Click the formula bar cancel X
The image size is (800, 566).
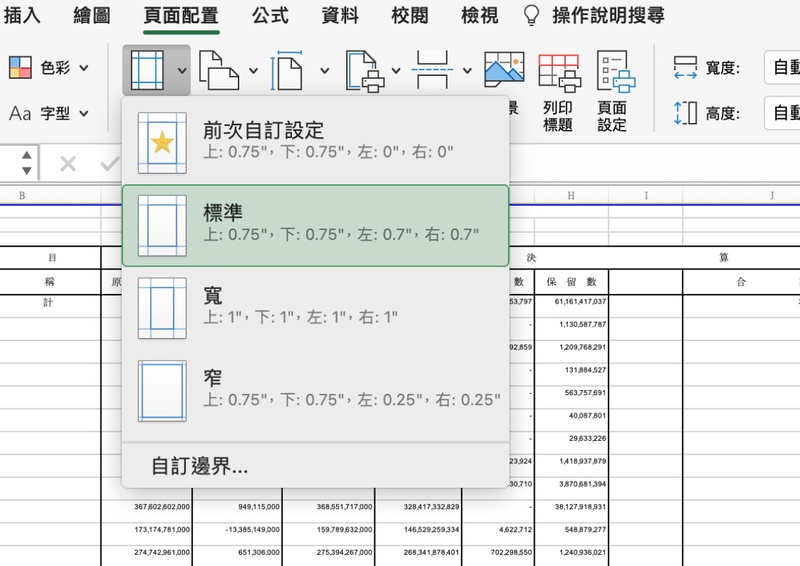[x=68, y=164]
